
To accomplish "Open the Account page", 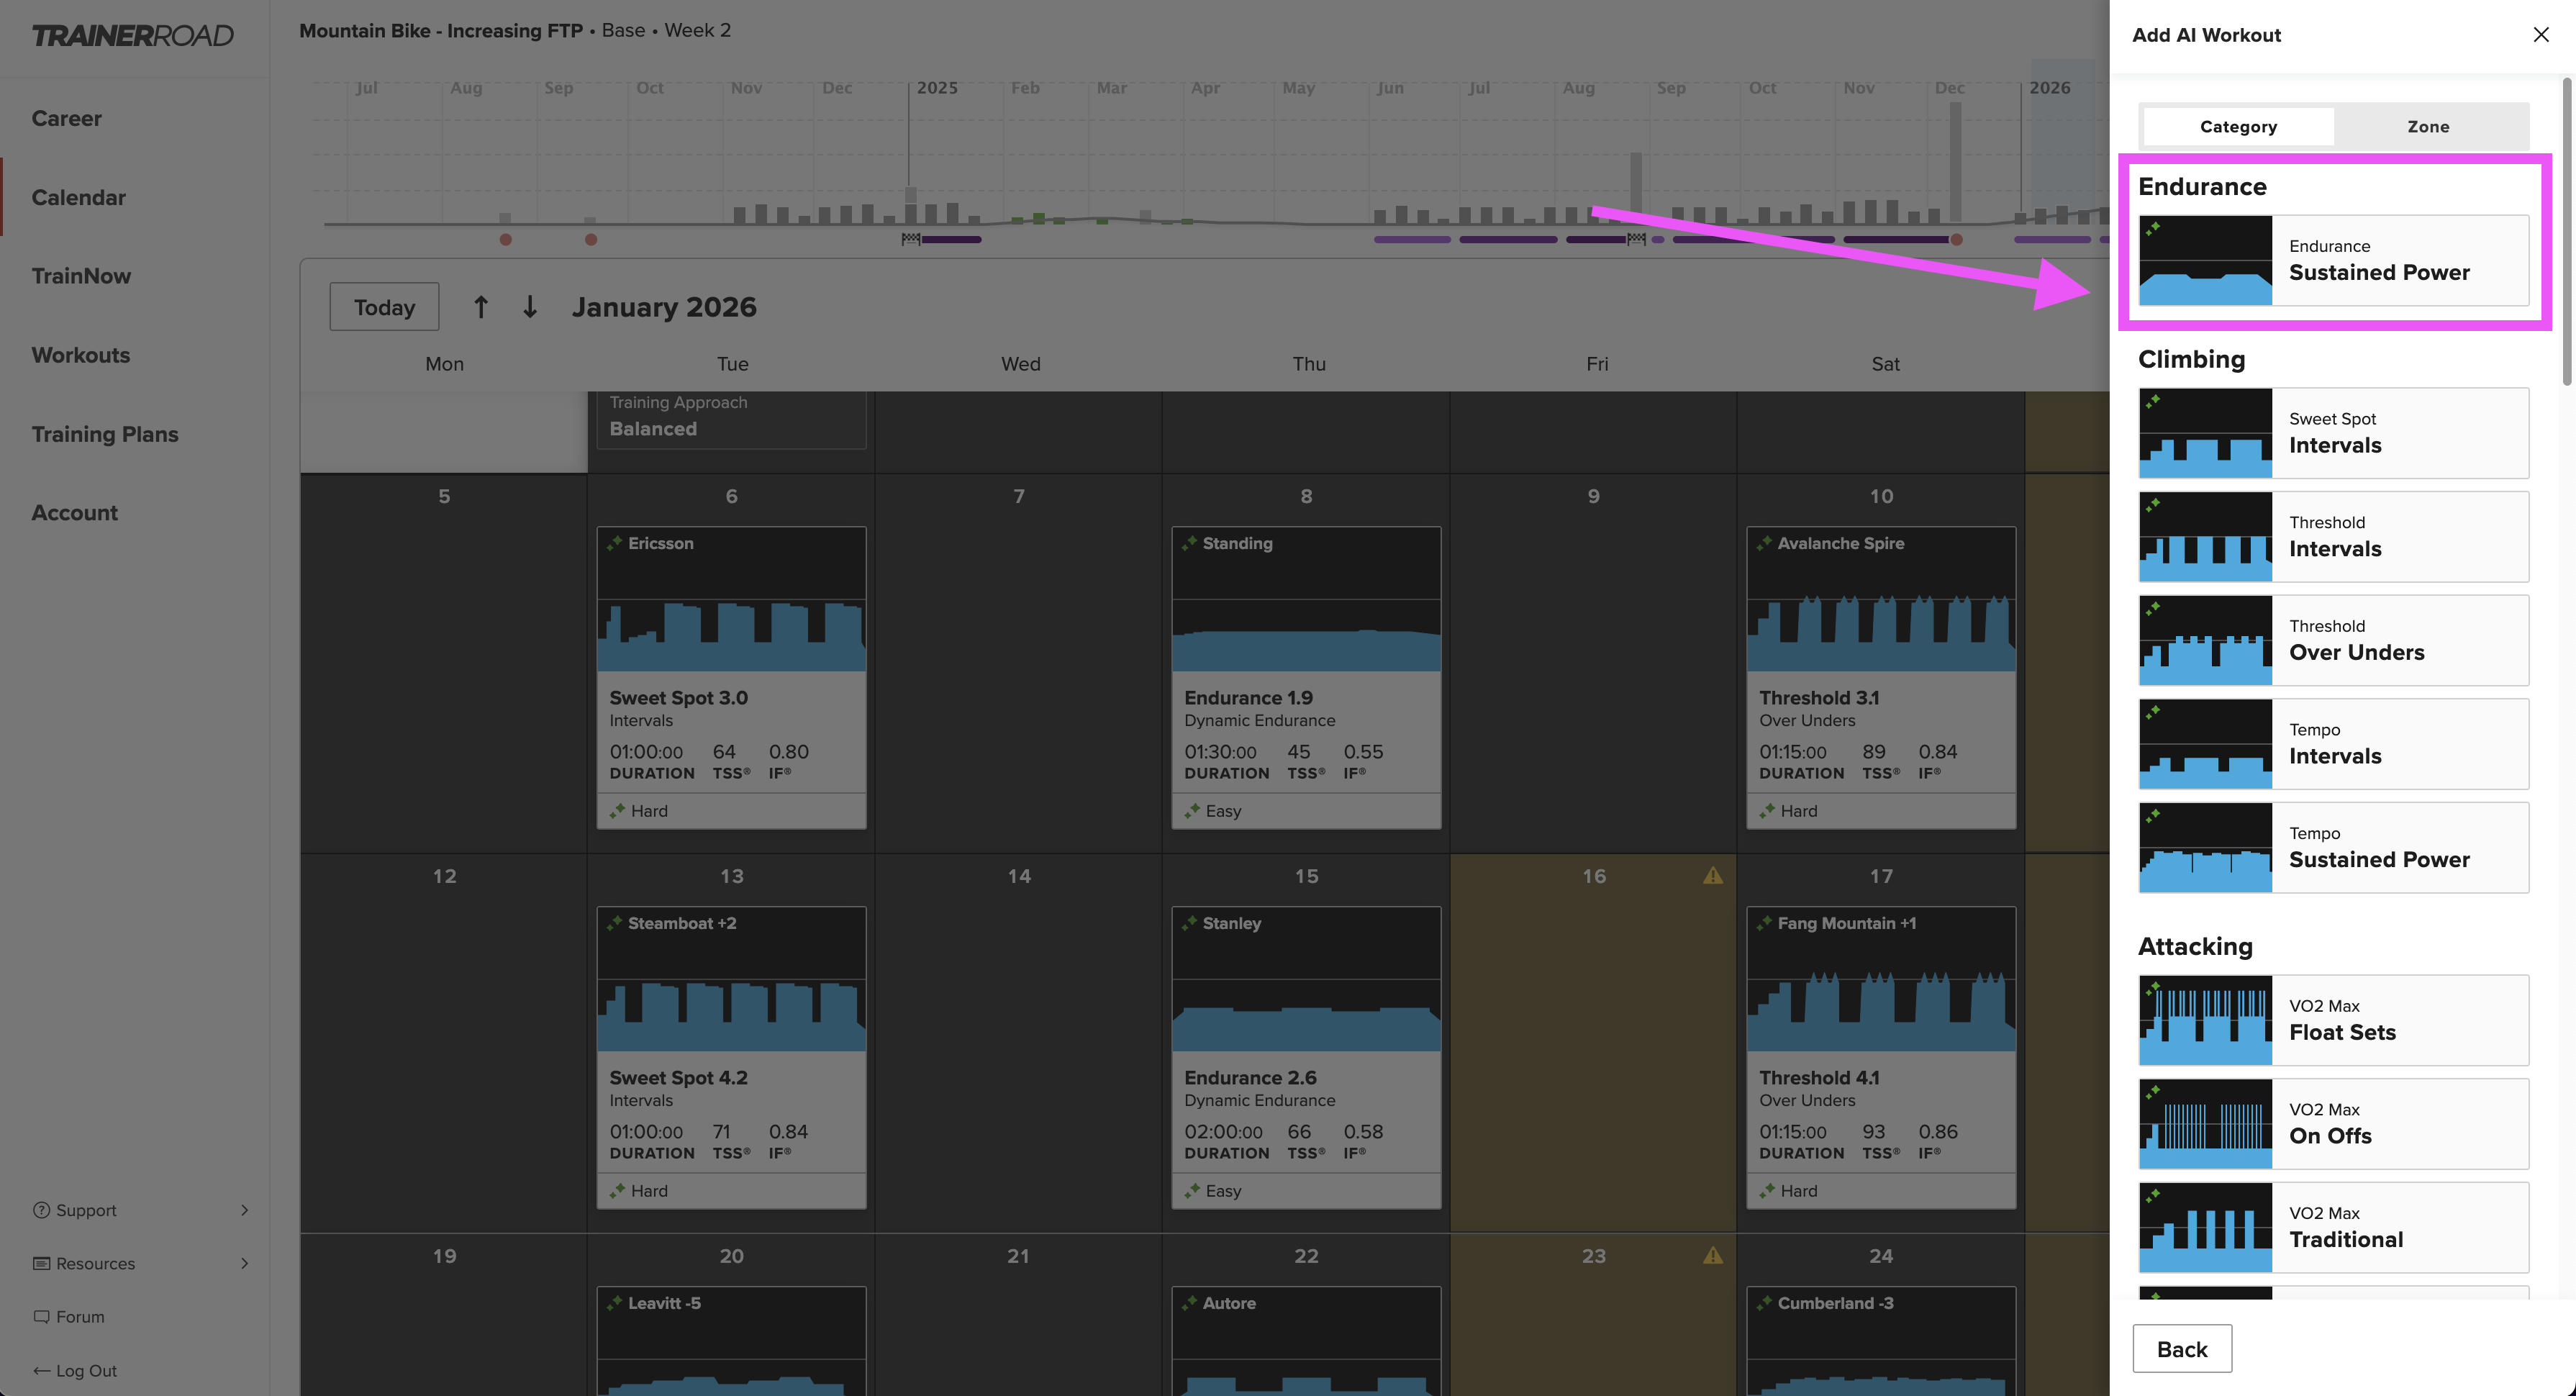I will click(74, 513).
